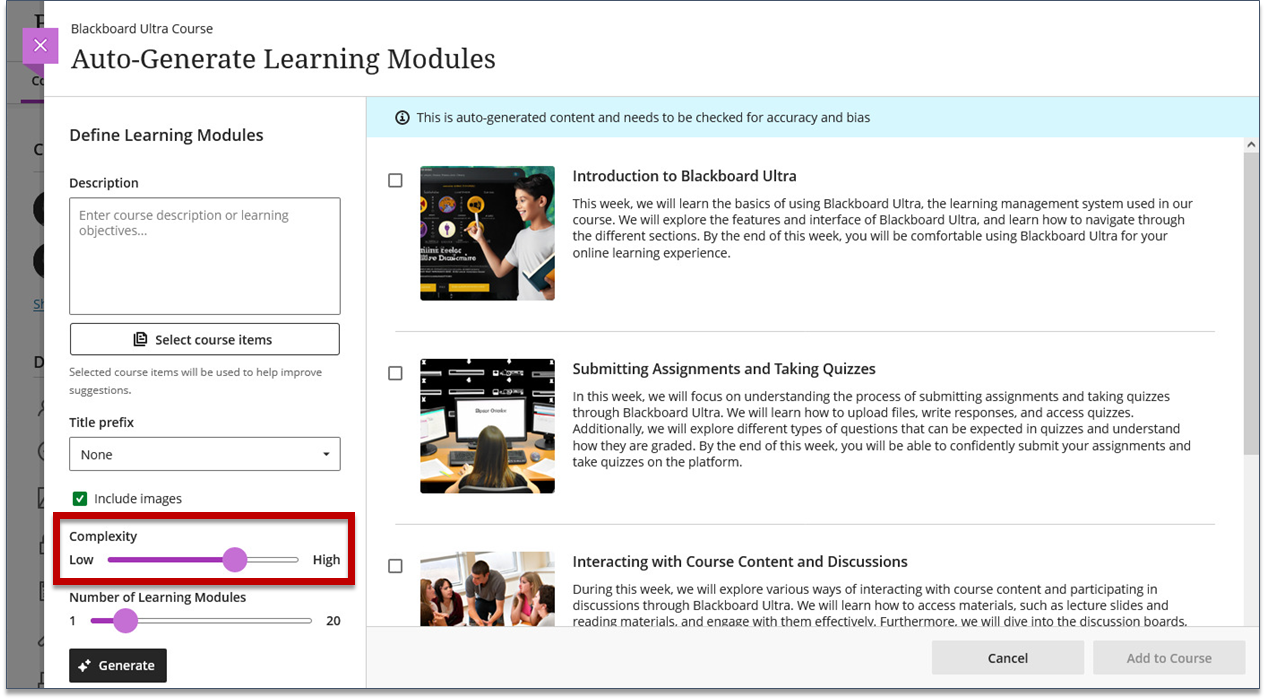The width and height of the screenshot is (1266, 700).
Task: Click the Cancel button
Action: 1008,658
